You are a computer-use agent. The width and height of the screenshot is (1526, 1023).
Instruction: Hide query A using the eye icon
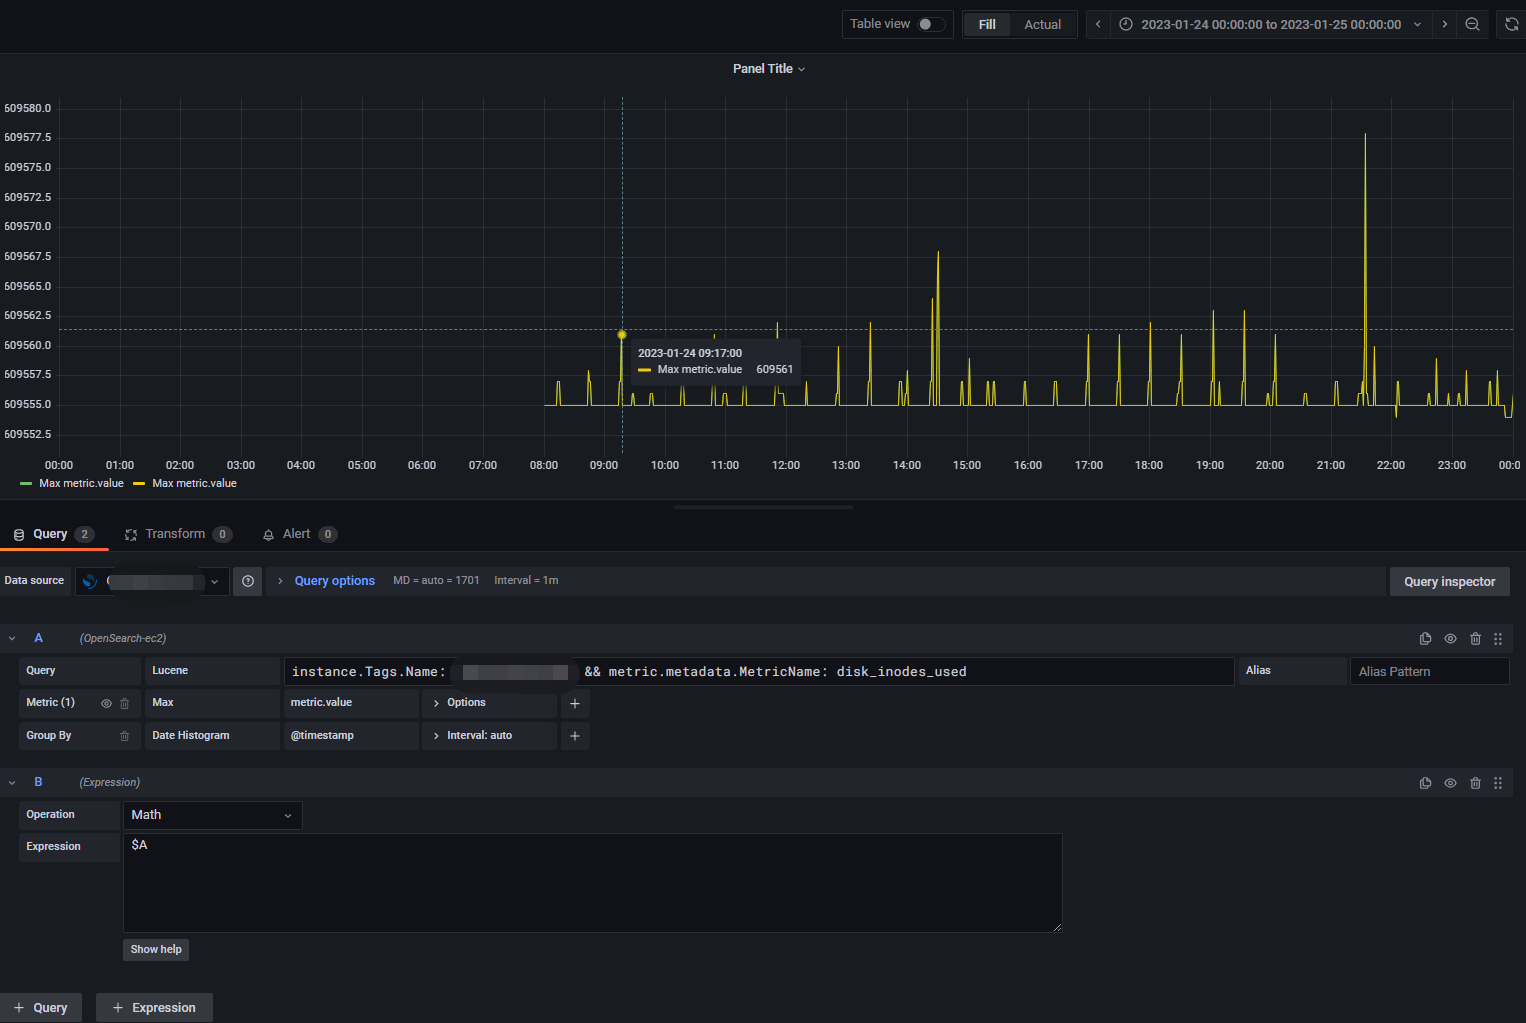pyautogui.click(x=1450, y=638)
